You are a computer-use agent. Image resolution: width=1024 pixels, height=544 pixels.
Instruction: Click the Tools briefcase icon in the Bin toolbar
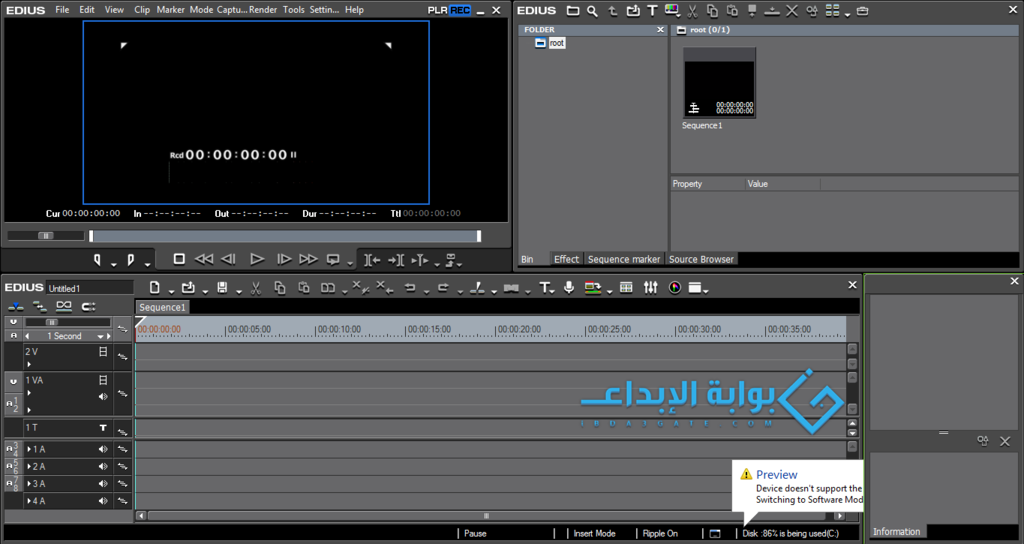click(x=863, y=10)
